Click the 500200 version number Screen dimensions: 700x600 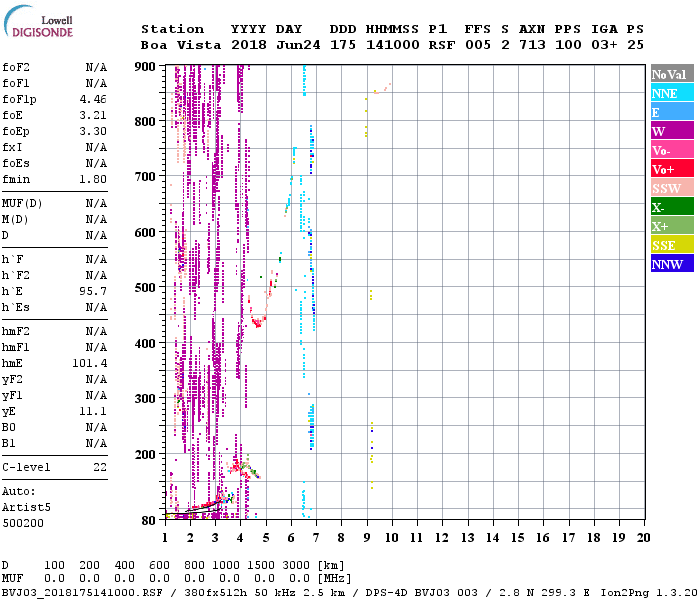click(23, 523)
